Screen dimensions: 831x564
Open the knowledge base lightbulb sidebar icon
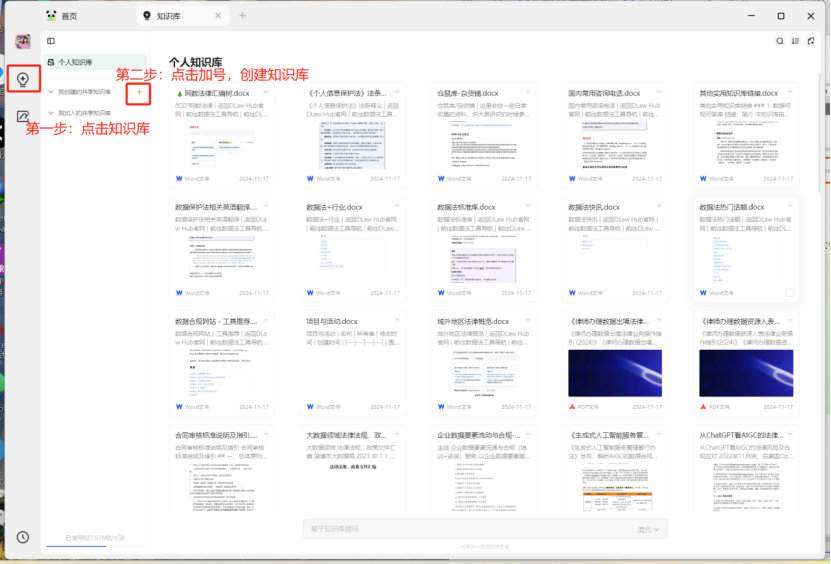click(x=22, y=78)
